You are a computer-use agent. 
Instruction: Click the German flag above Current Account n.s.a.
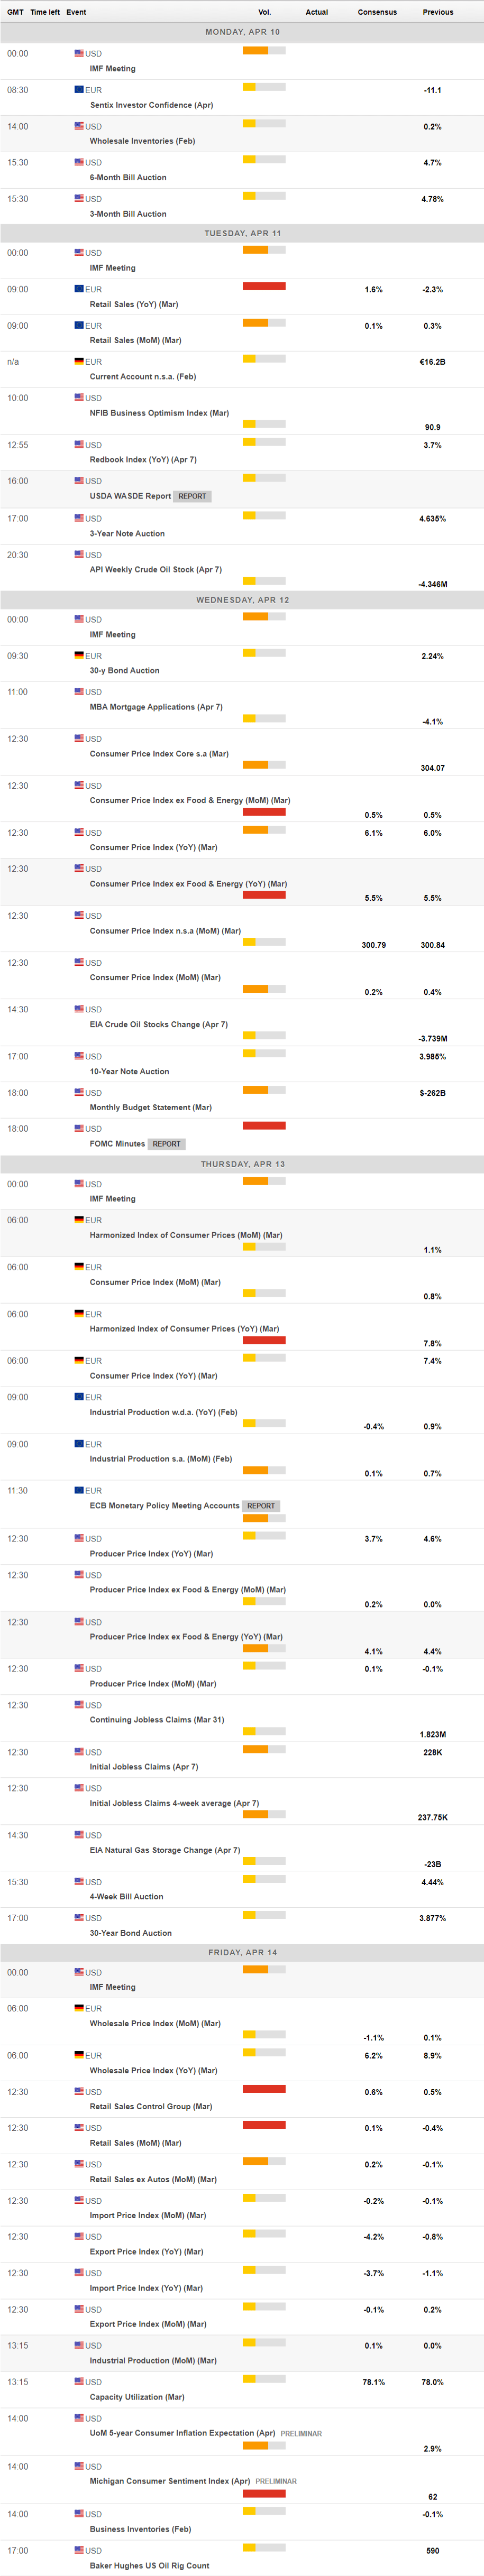79,362
